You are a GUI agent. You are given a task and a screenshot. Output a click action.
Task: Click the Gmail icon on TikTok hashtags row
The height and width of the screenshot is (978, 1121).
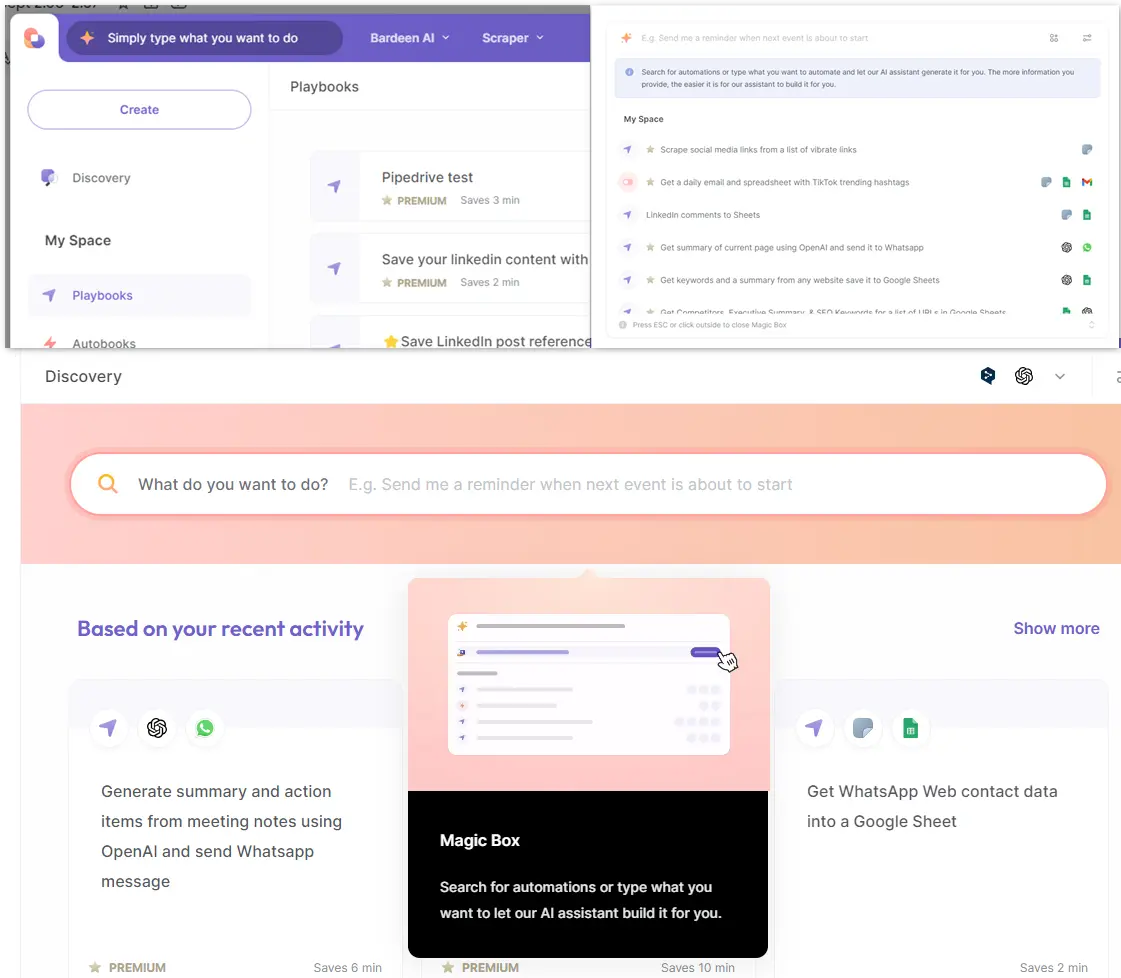(x=1087, y=182)
